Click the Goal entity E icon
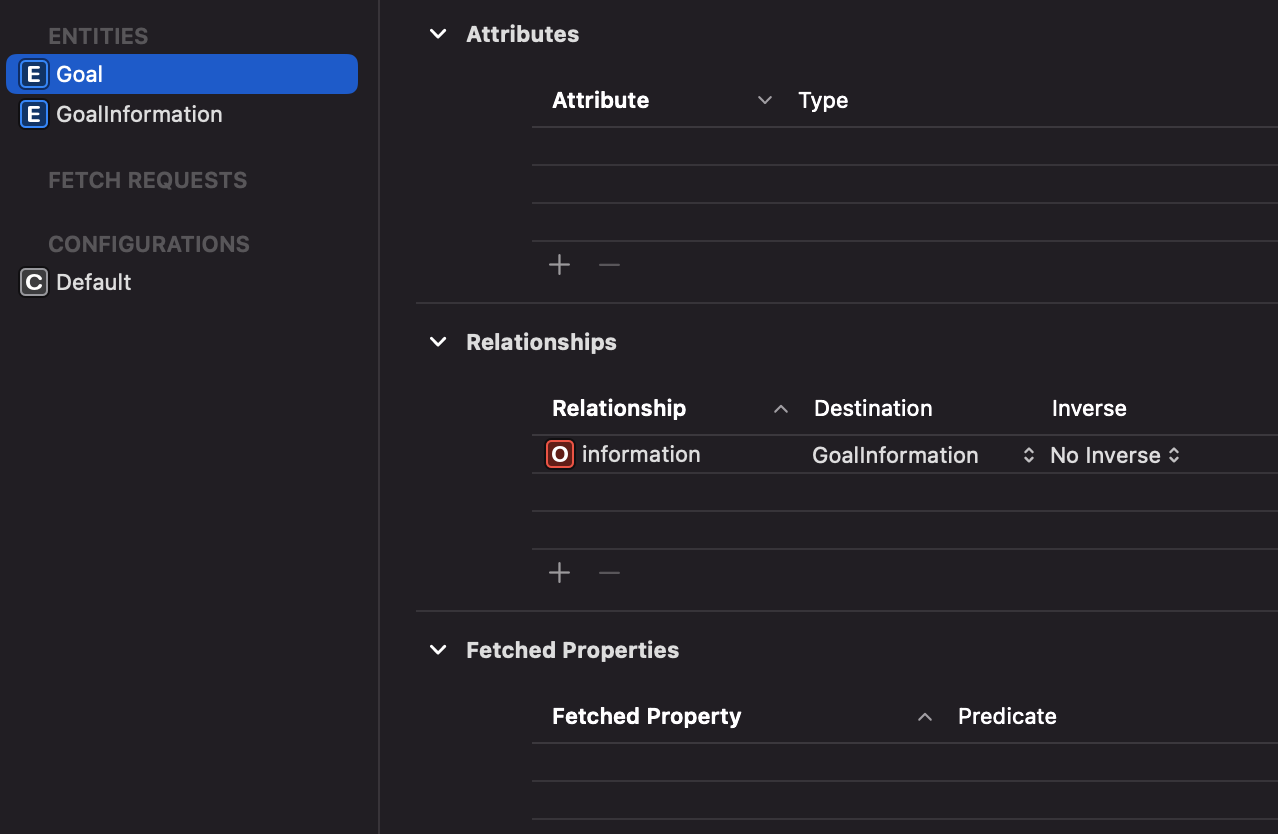The height and width of the screenshot is (834, 1278). [34, 74]
